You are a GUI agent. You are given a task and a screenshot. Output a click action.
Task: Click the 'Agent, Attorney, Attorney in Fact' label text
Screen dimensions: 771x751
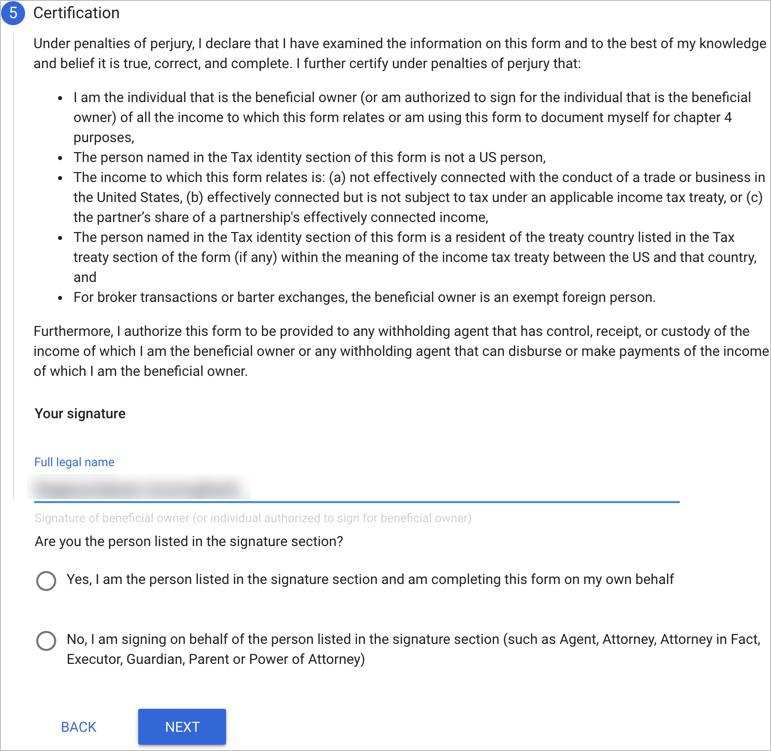pyautogui.click(x=413, y=649)
